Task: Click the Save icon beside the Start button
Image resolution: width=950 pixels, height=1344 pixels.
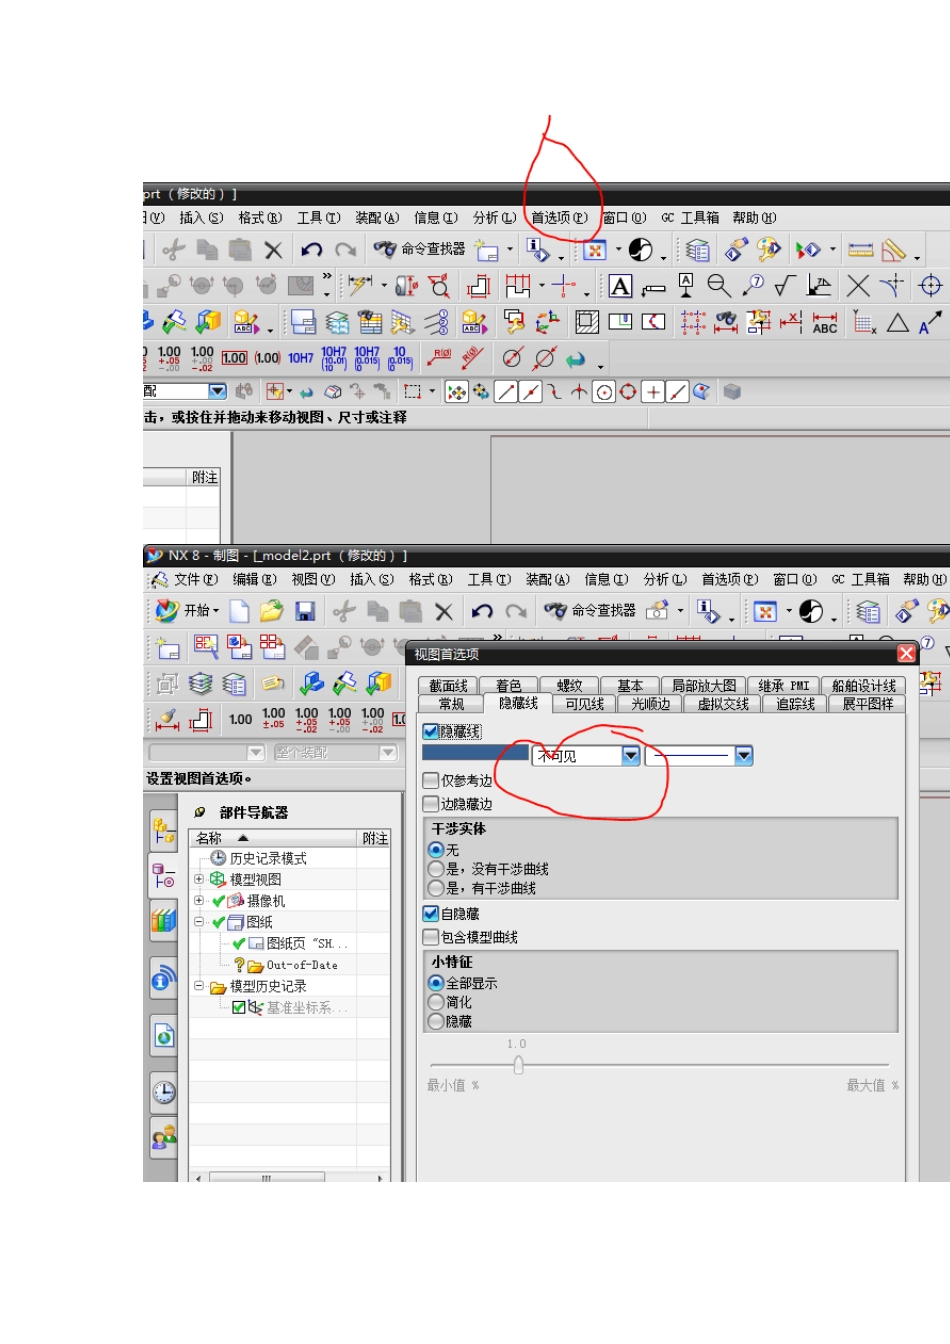Action: pos(305,611)
